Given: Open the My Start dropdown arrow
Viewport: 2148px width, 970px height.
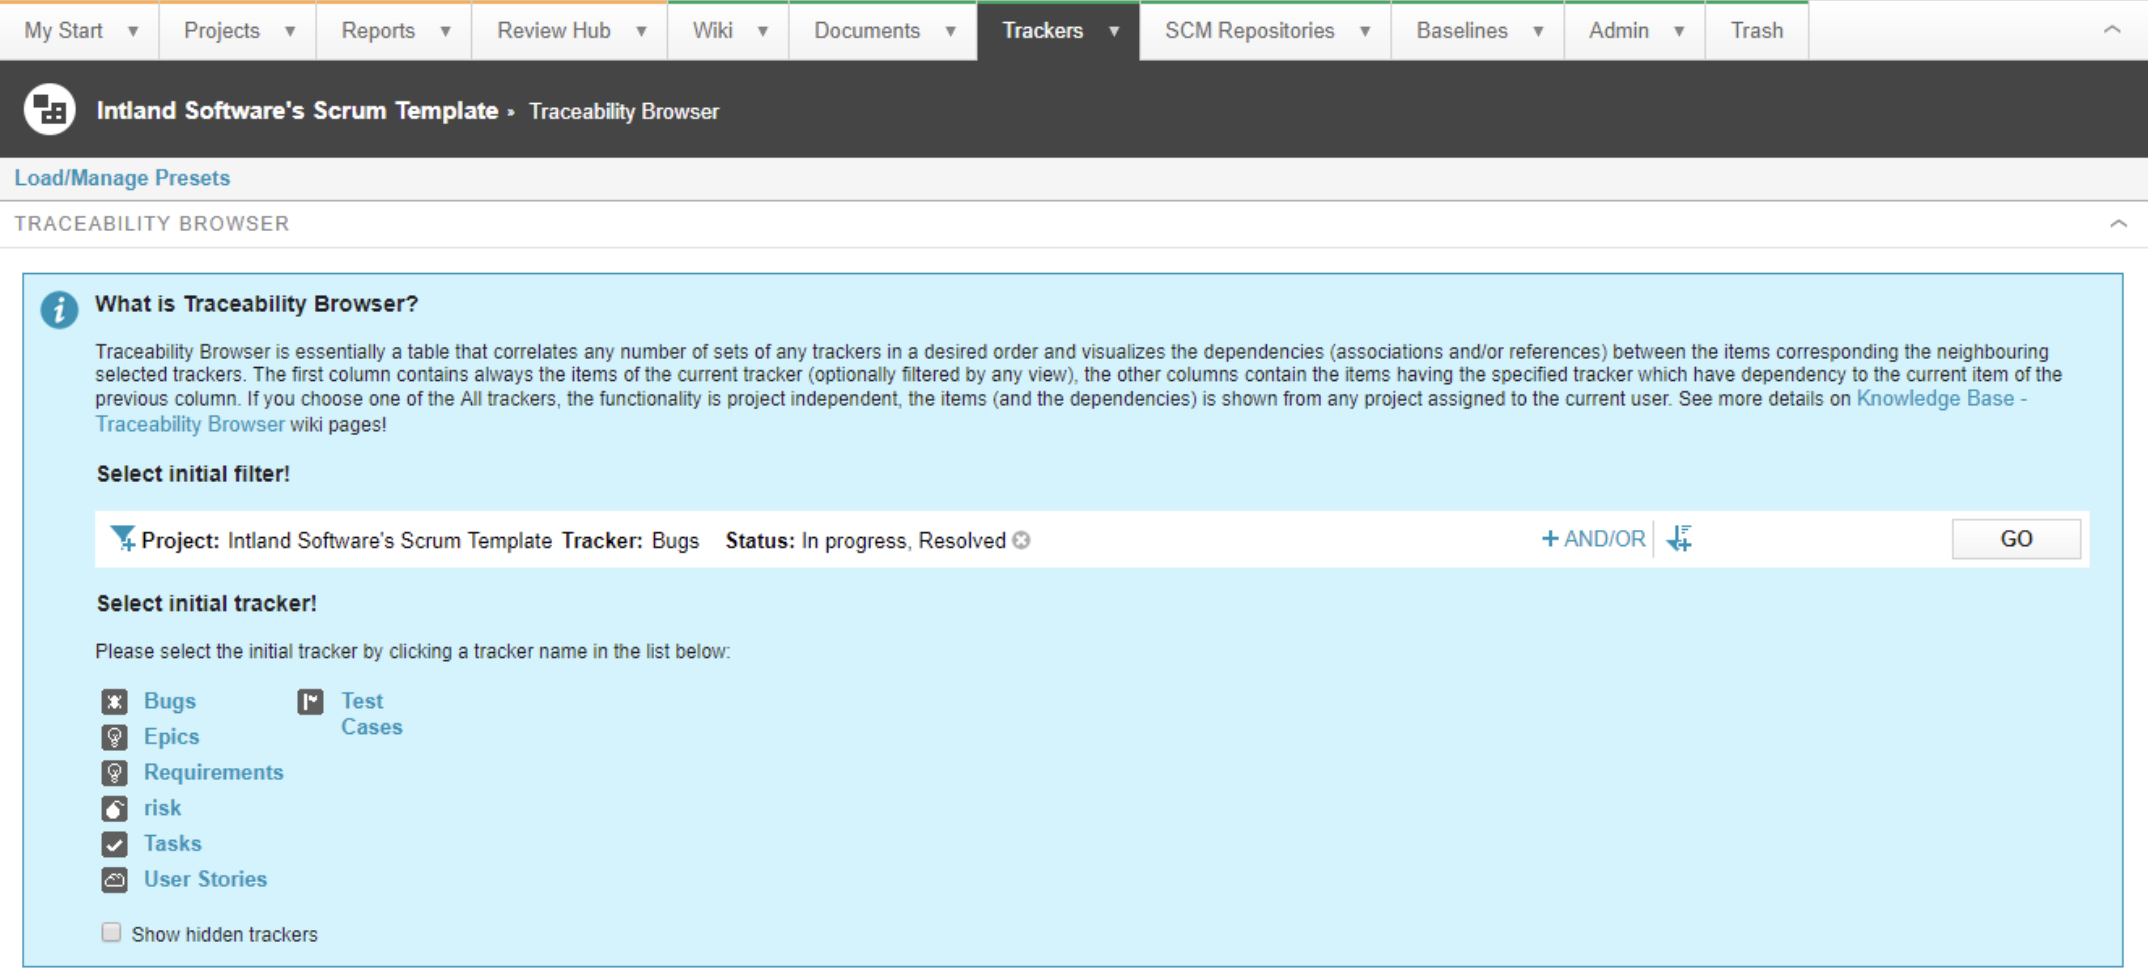Looking at the screenshot, I should 133,31.
